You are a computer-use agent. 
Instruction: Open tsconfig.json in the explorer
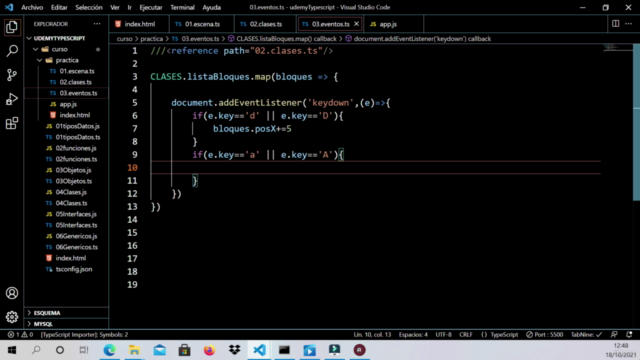click(74, 269)
